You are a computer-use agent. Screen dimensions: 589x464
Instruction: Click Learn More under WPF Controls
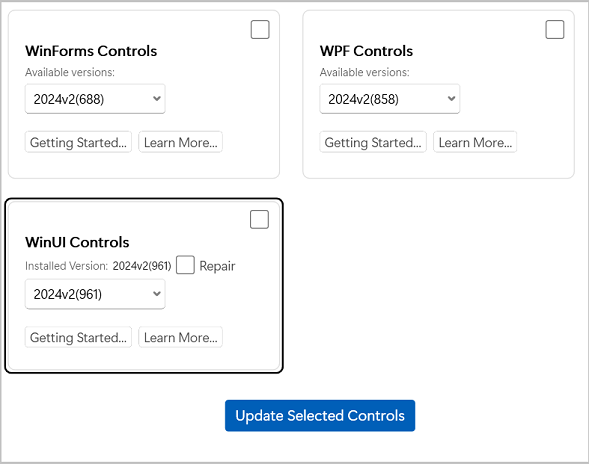(475, 142)
